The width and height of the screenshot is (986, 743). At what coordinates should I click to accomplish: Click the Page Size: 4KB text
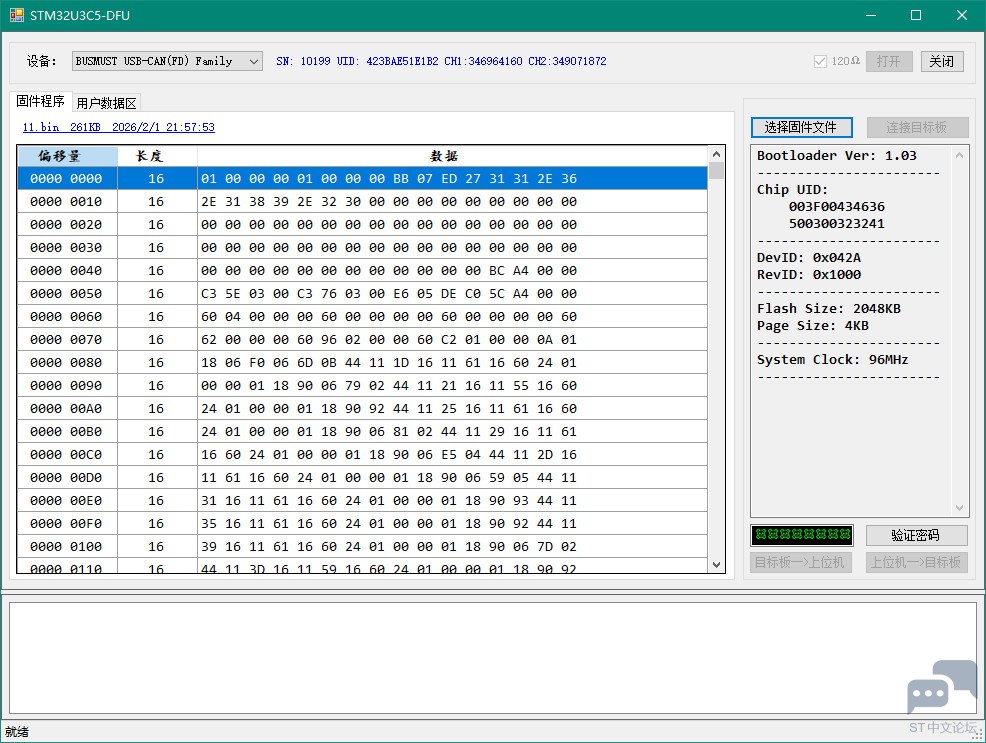coord(812,326)
